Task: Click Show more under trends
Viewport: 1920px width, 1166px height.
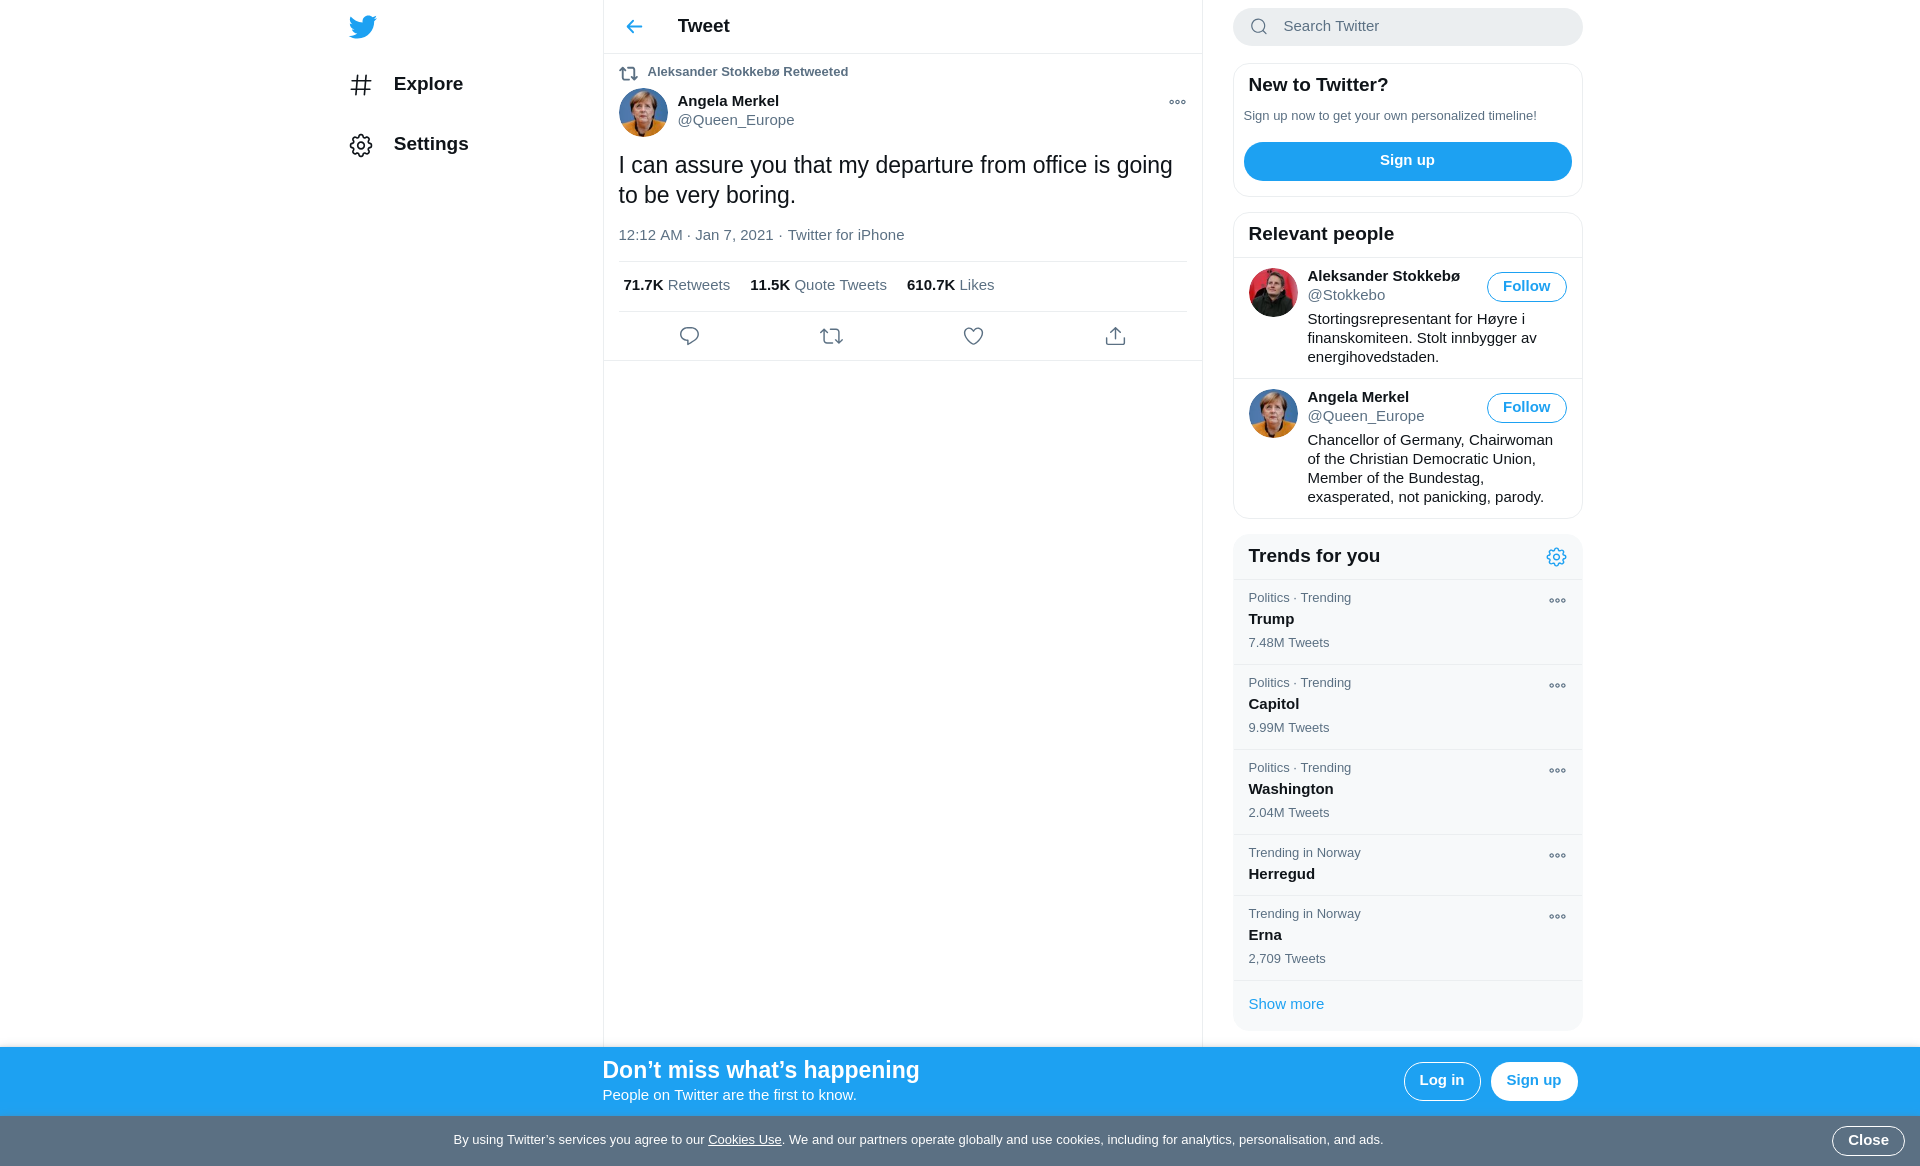Action: pyautogui.click(x=1286, y=1004)
